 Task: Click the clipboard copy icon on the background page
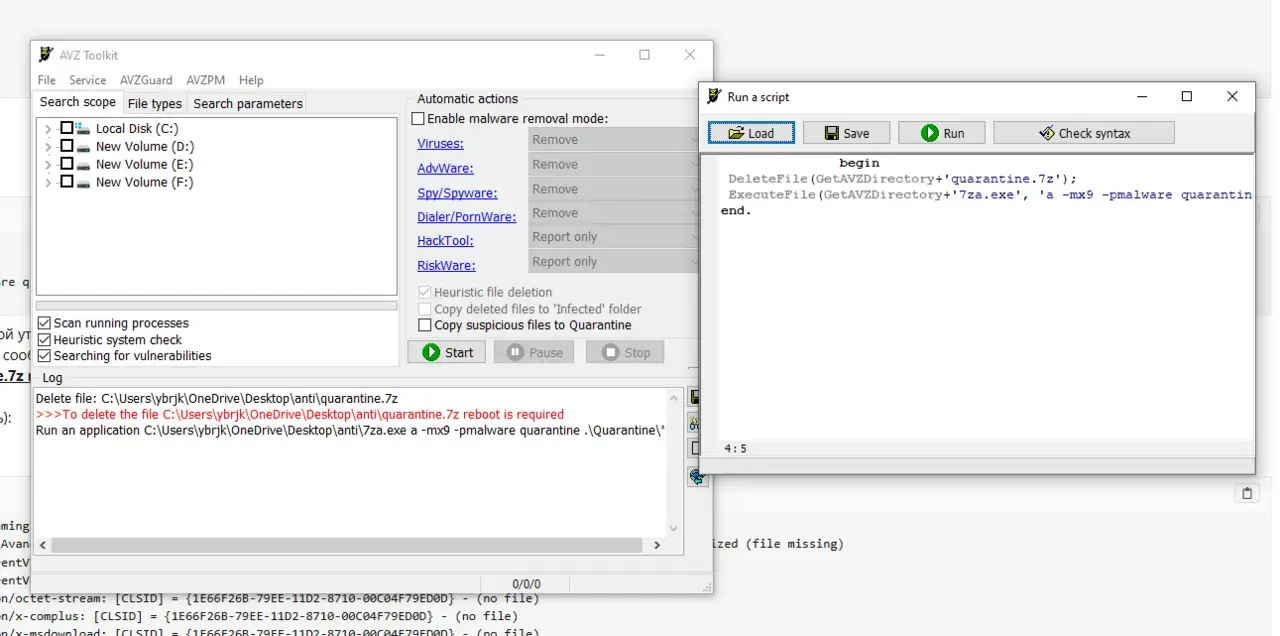coord(1247,493)
